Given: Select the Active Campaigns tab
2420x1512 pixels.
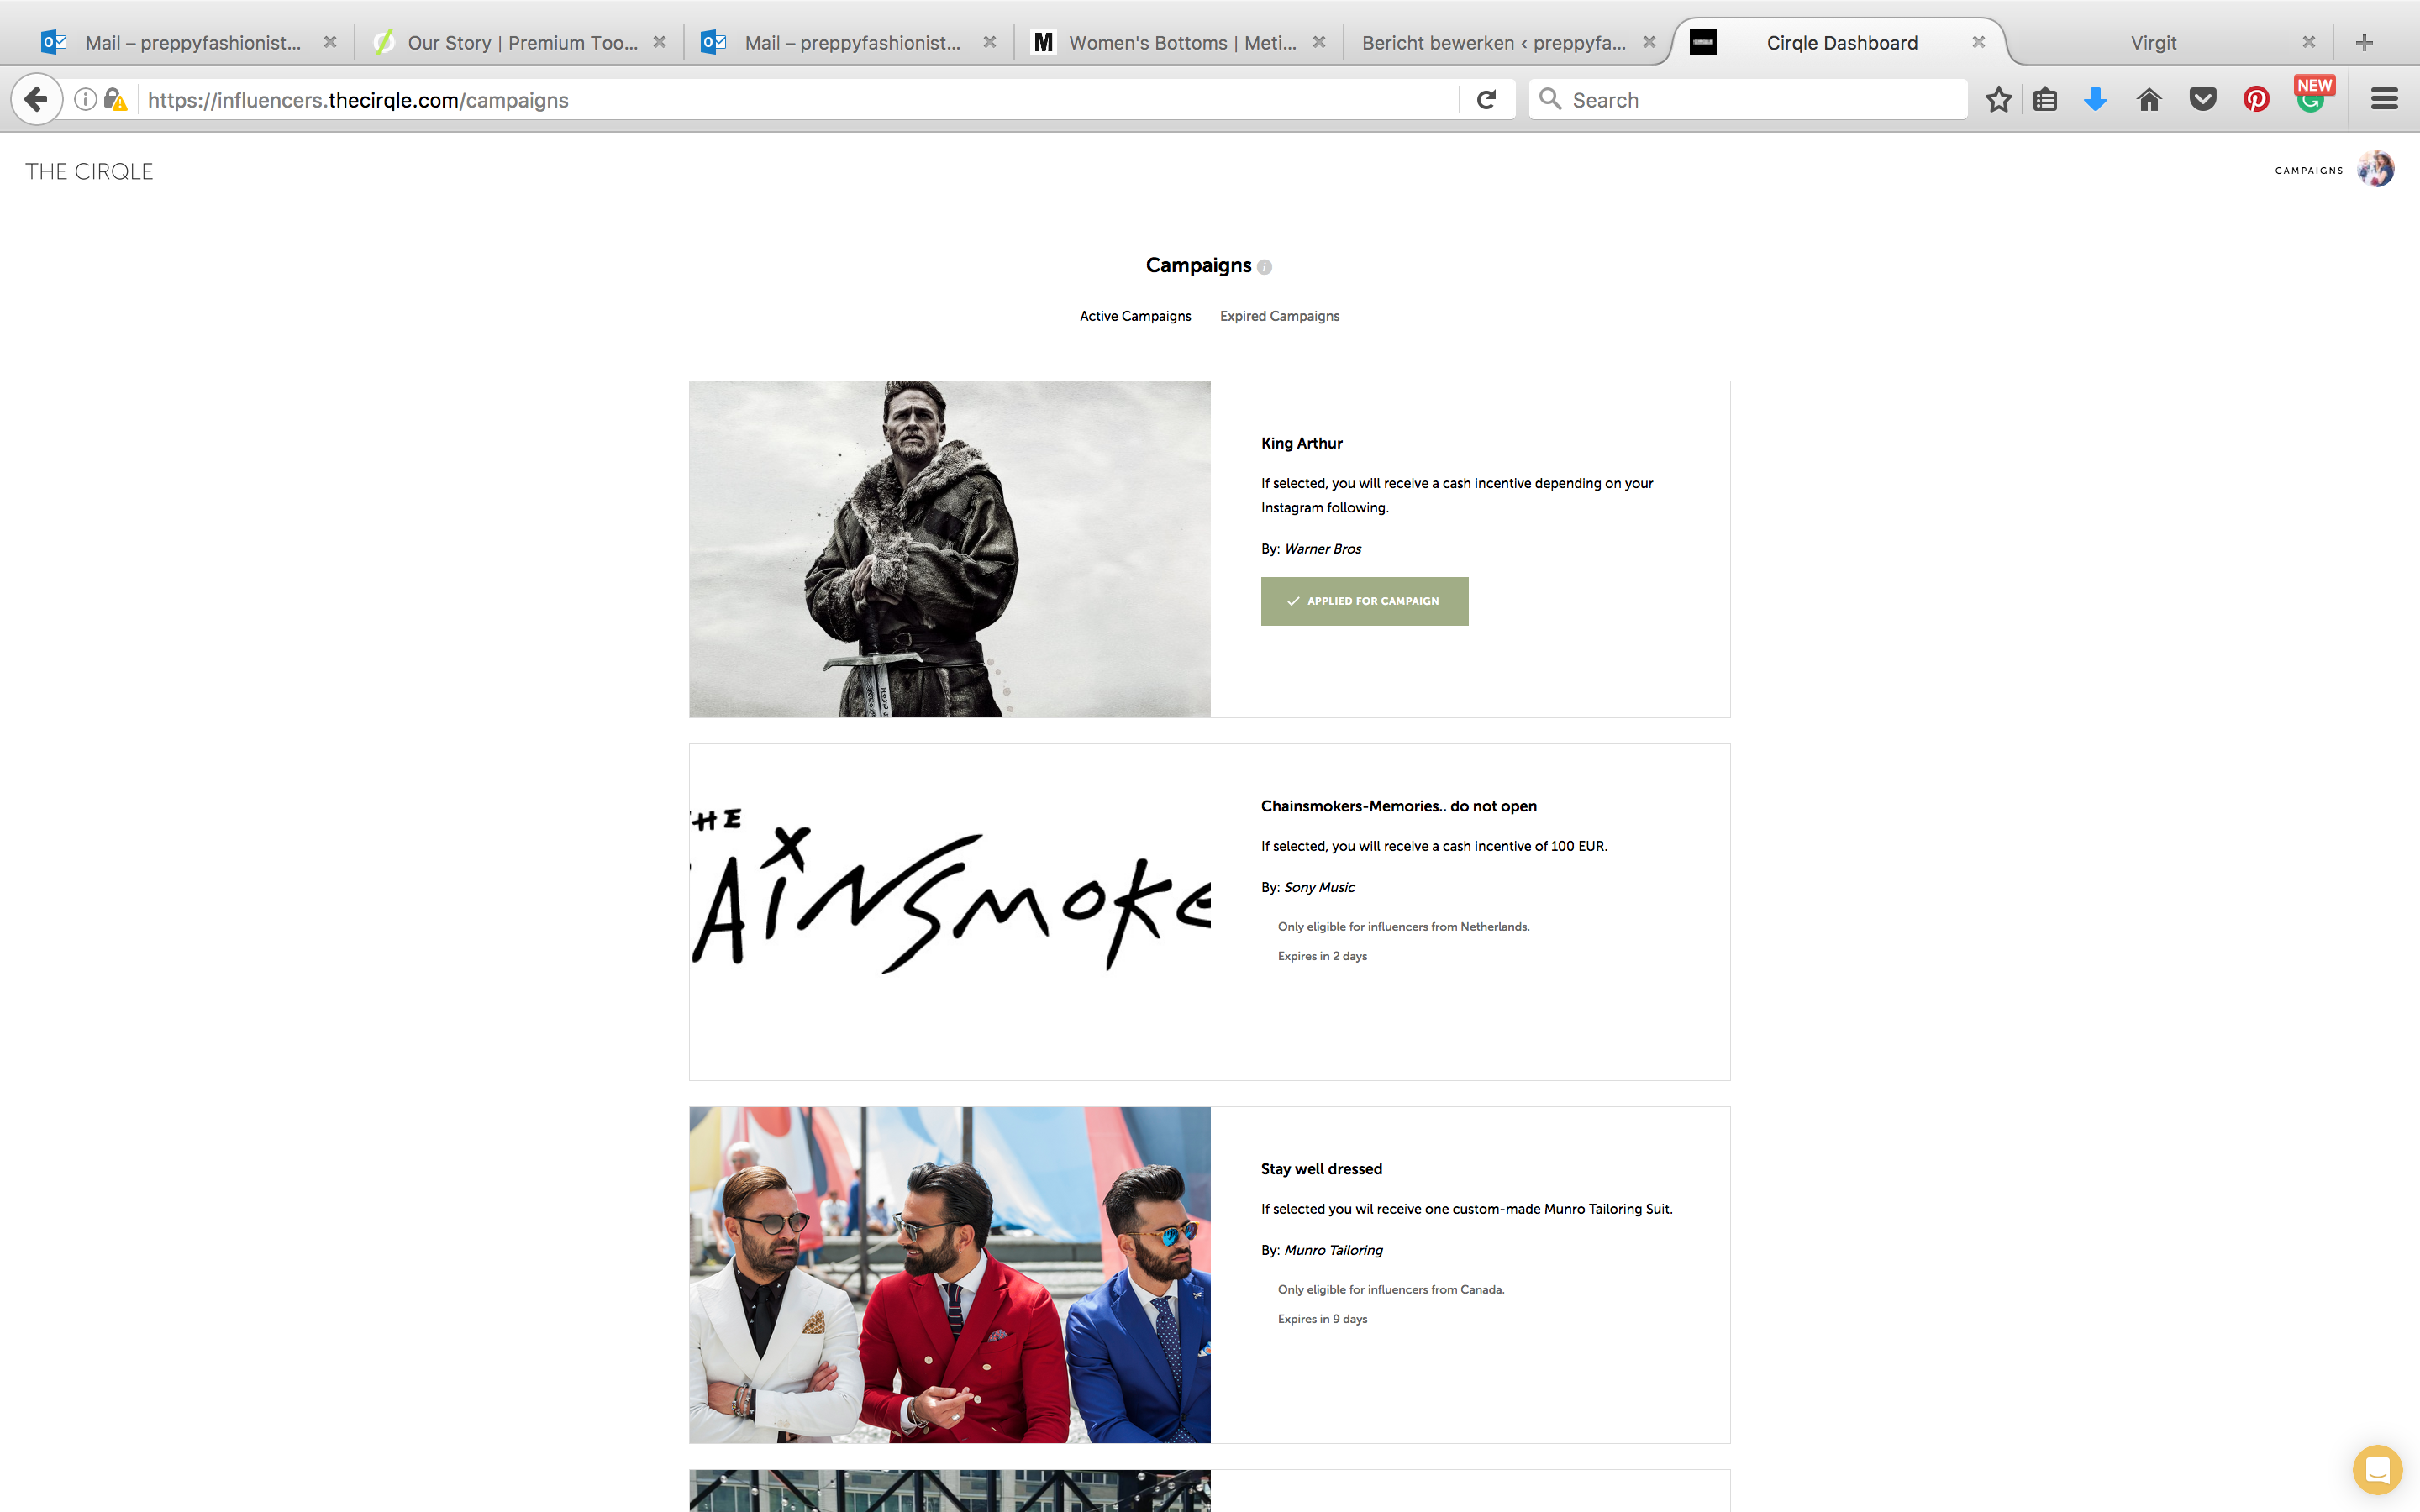Looking at the screenshot, I should [1135, 316].
